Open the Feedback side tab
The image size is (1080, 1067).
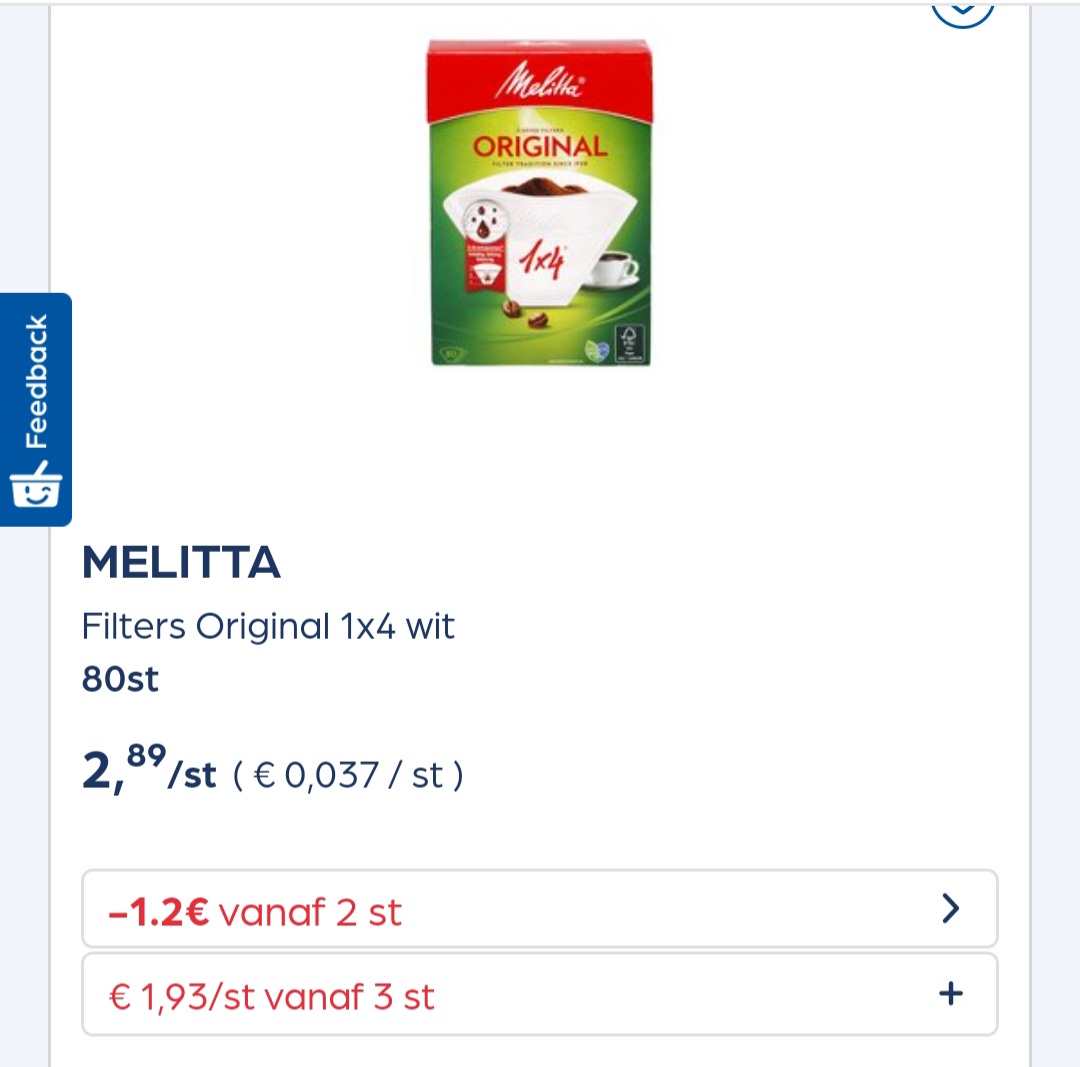point(35,409)
